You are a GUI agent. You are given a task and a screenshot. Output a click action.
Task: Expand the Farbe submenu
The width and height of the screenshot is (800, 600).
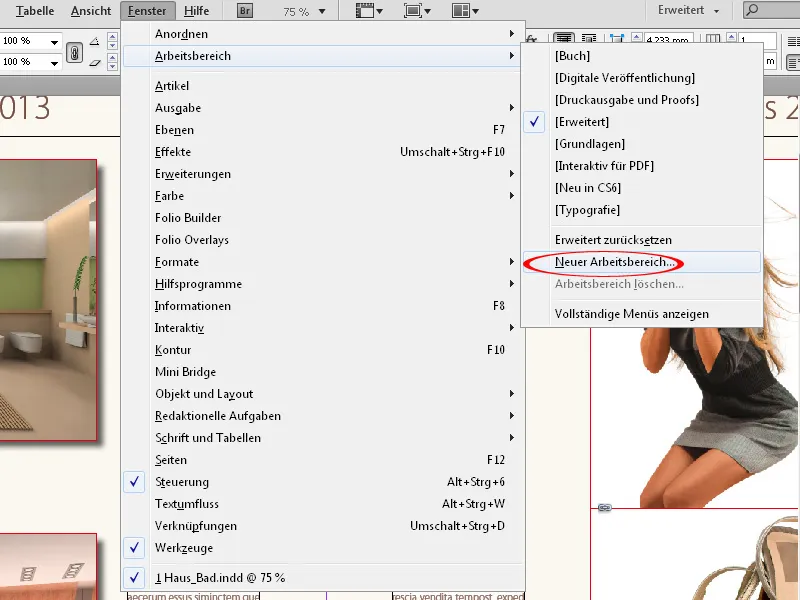(324, 195)
